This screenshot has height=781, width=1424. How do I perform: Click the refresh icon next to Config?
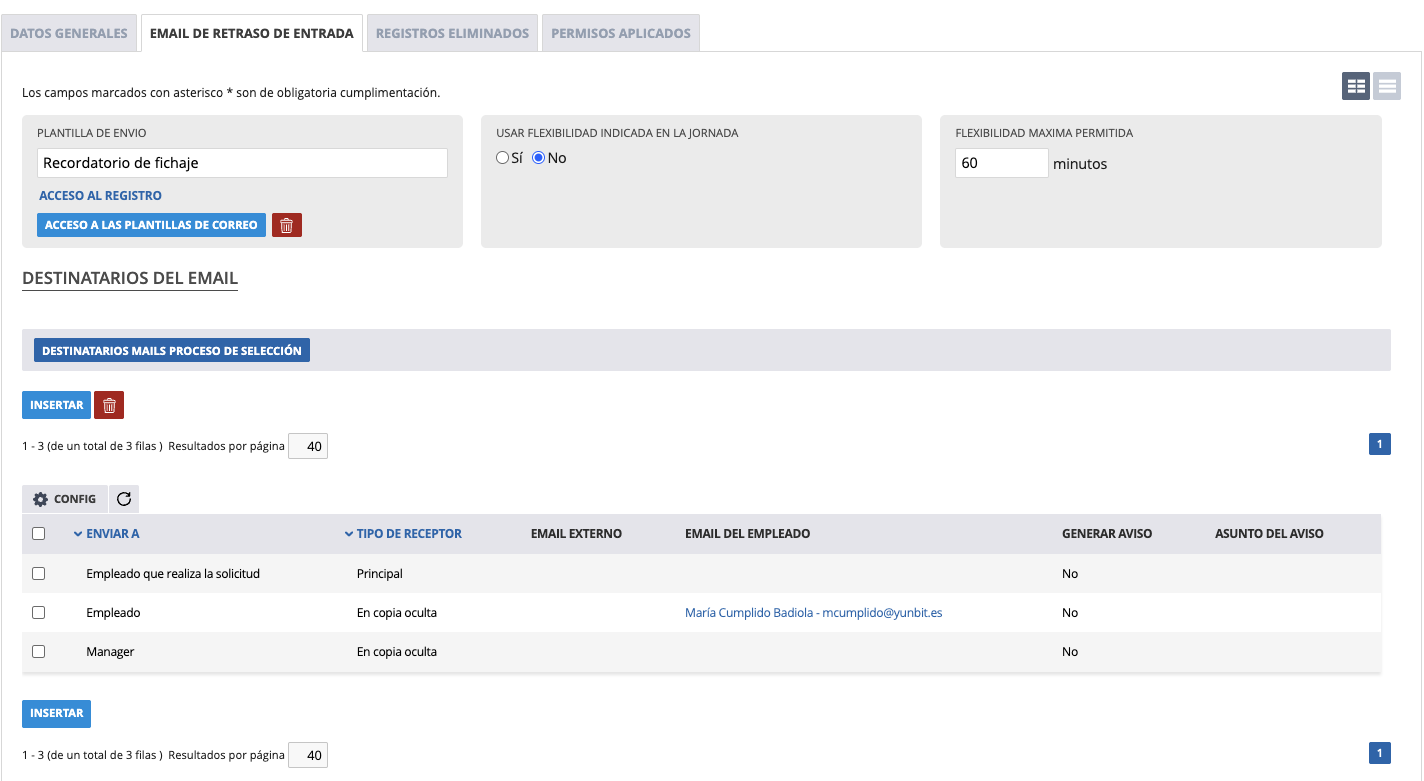pyautogui.click(x=124, y=499)
